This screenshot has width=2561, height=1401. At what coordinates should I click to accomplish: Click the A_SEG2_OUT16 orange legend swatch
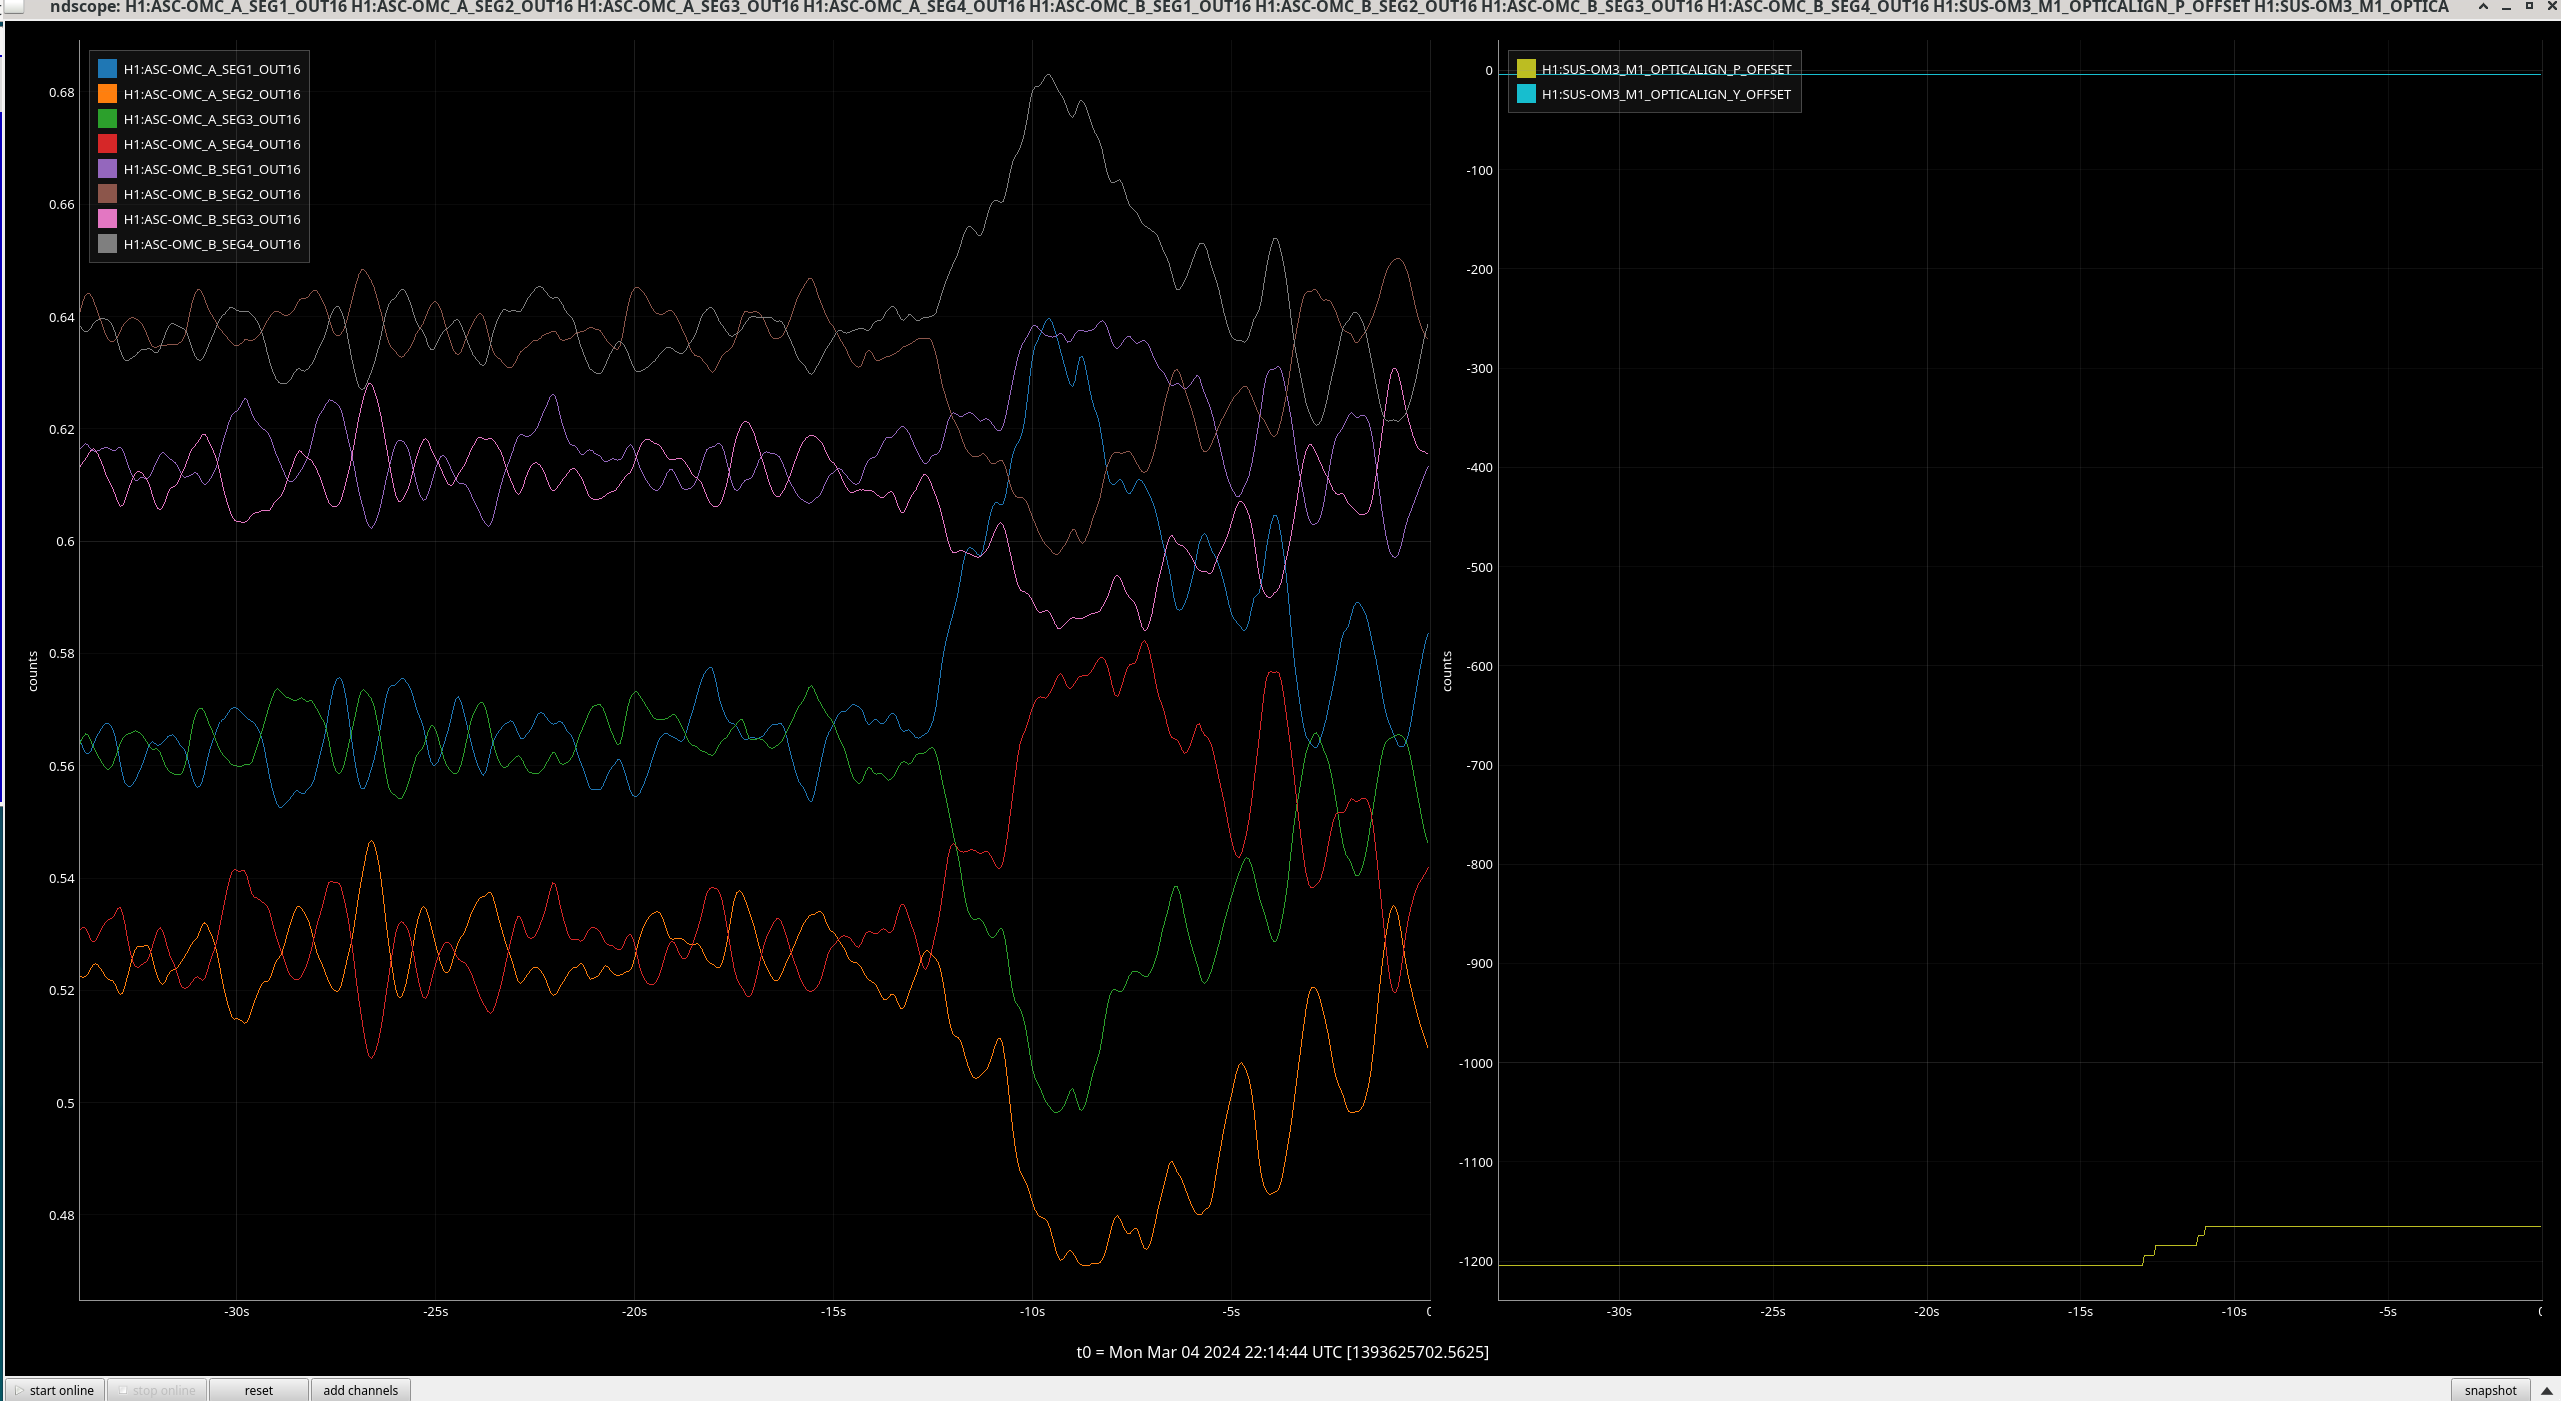tap(108, 94)
